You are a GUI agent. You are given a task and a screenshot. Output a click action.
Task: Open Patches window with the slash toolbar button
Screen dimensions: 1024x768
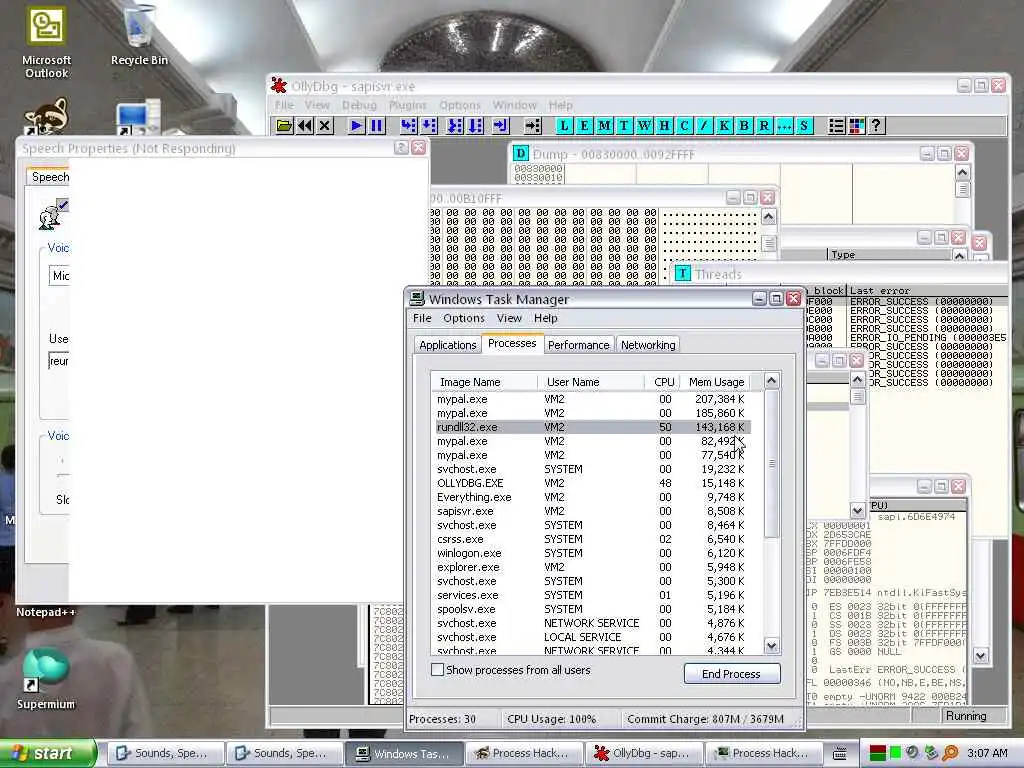(x=704, y=125)
